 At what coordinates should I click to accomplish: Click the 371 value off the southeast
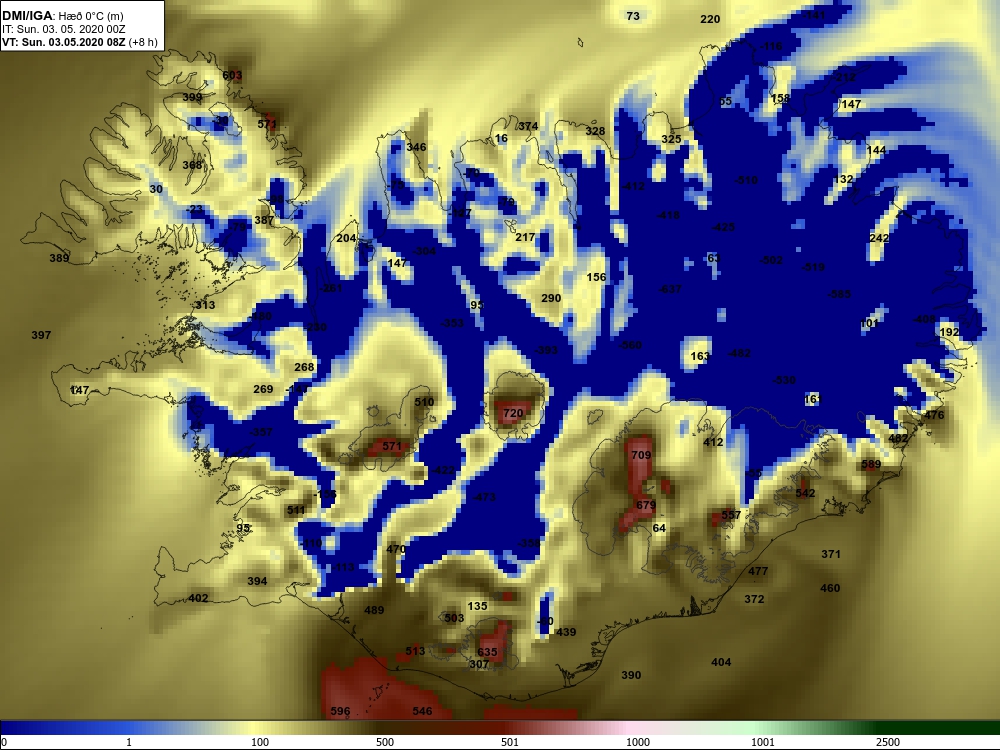pos(830,554)
